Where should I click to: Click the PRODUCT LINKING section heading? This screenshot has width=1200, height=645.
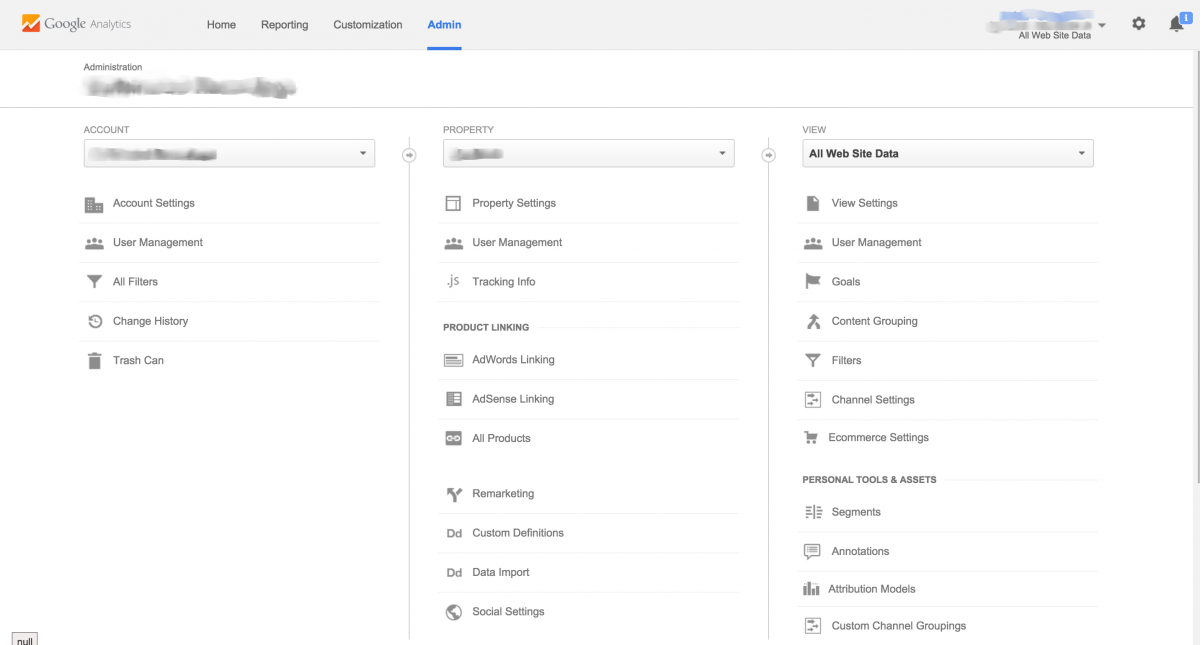point(486,327)
